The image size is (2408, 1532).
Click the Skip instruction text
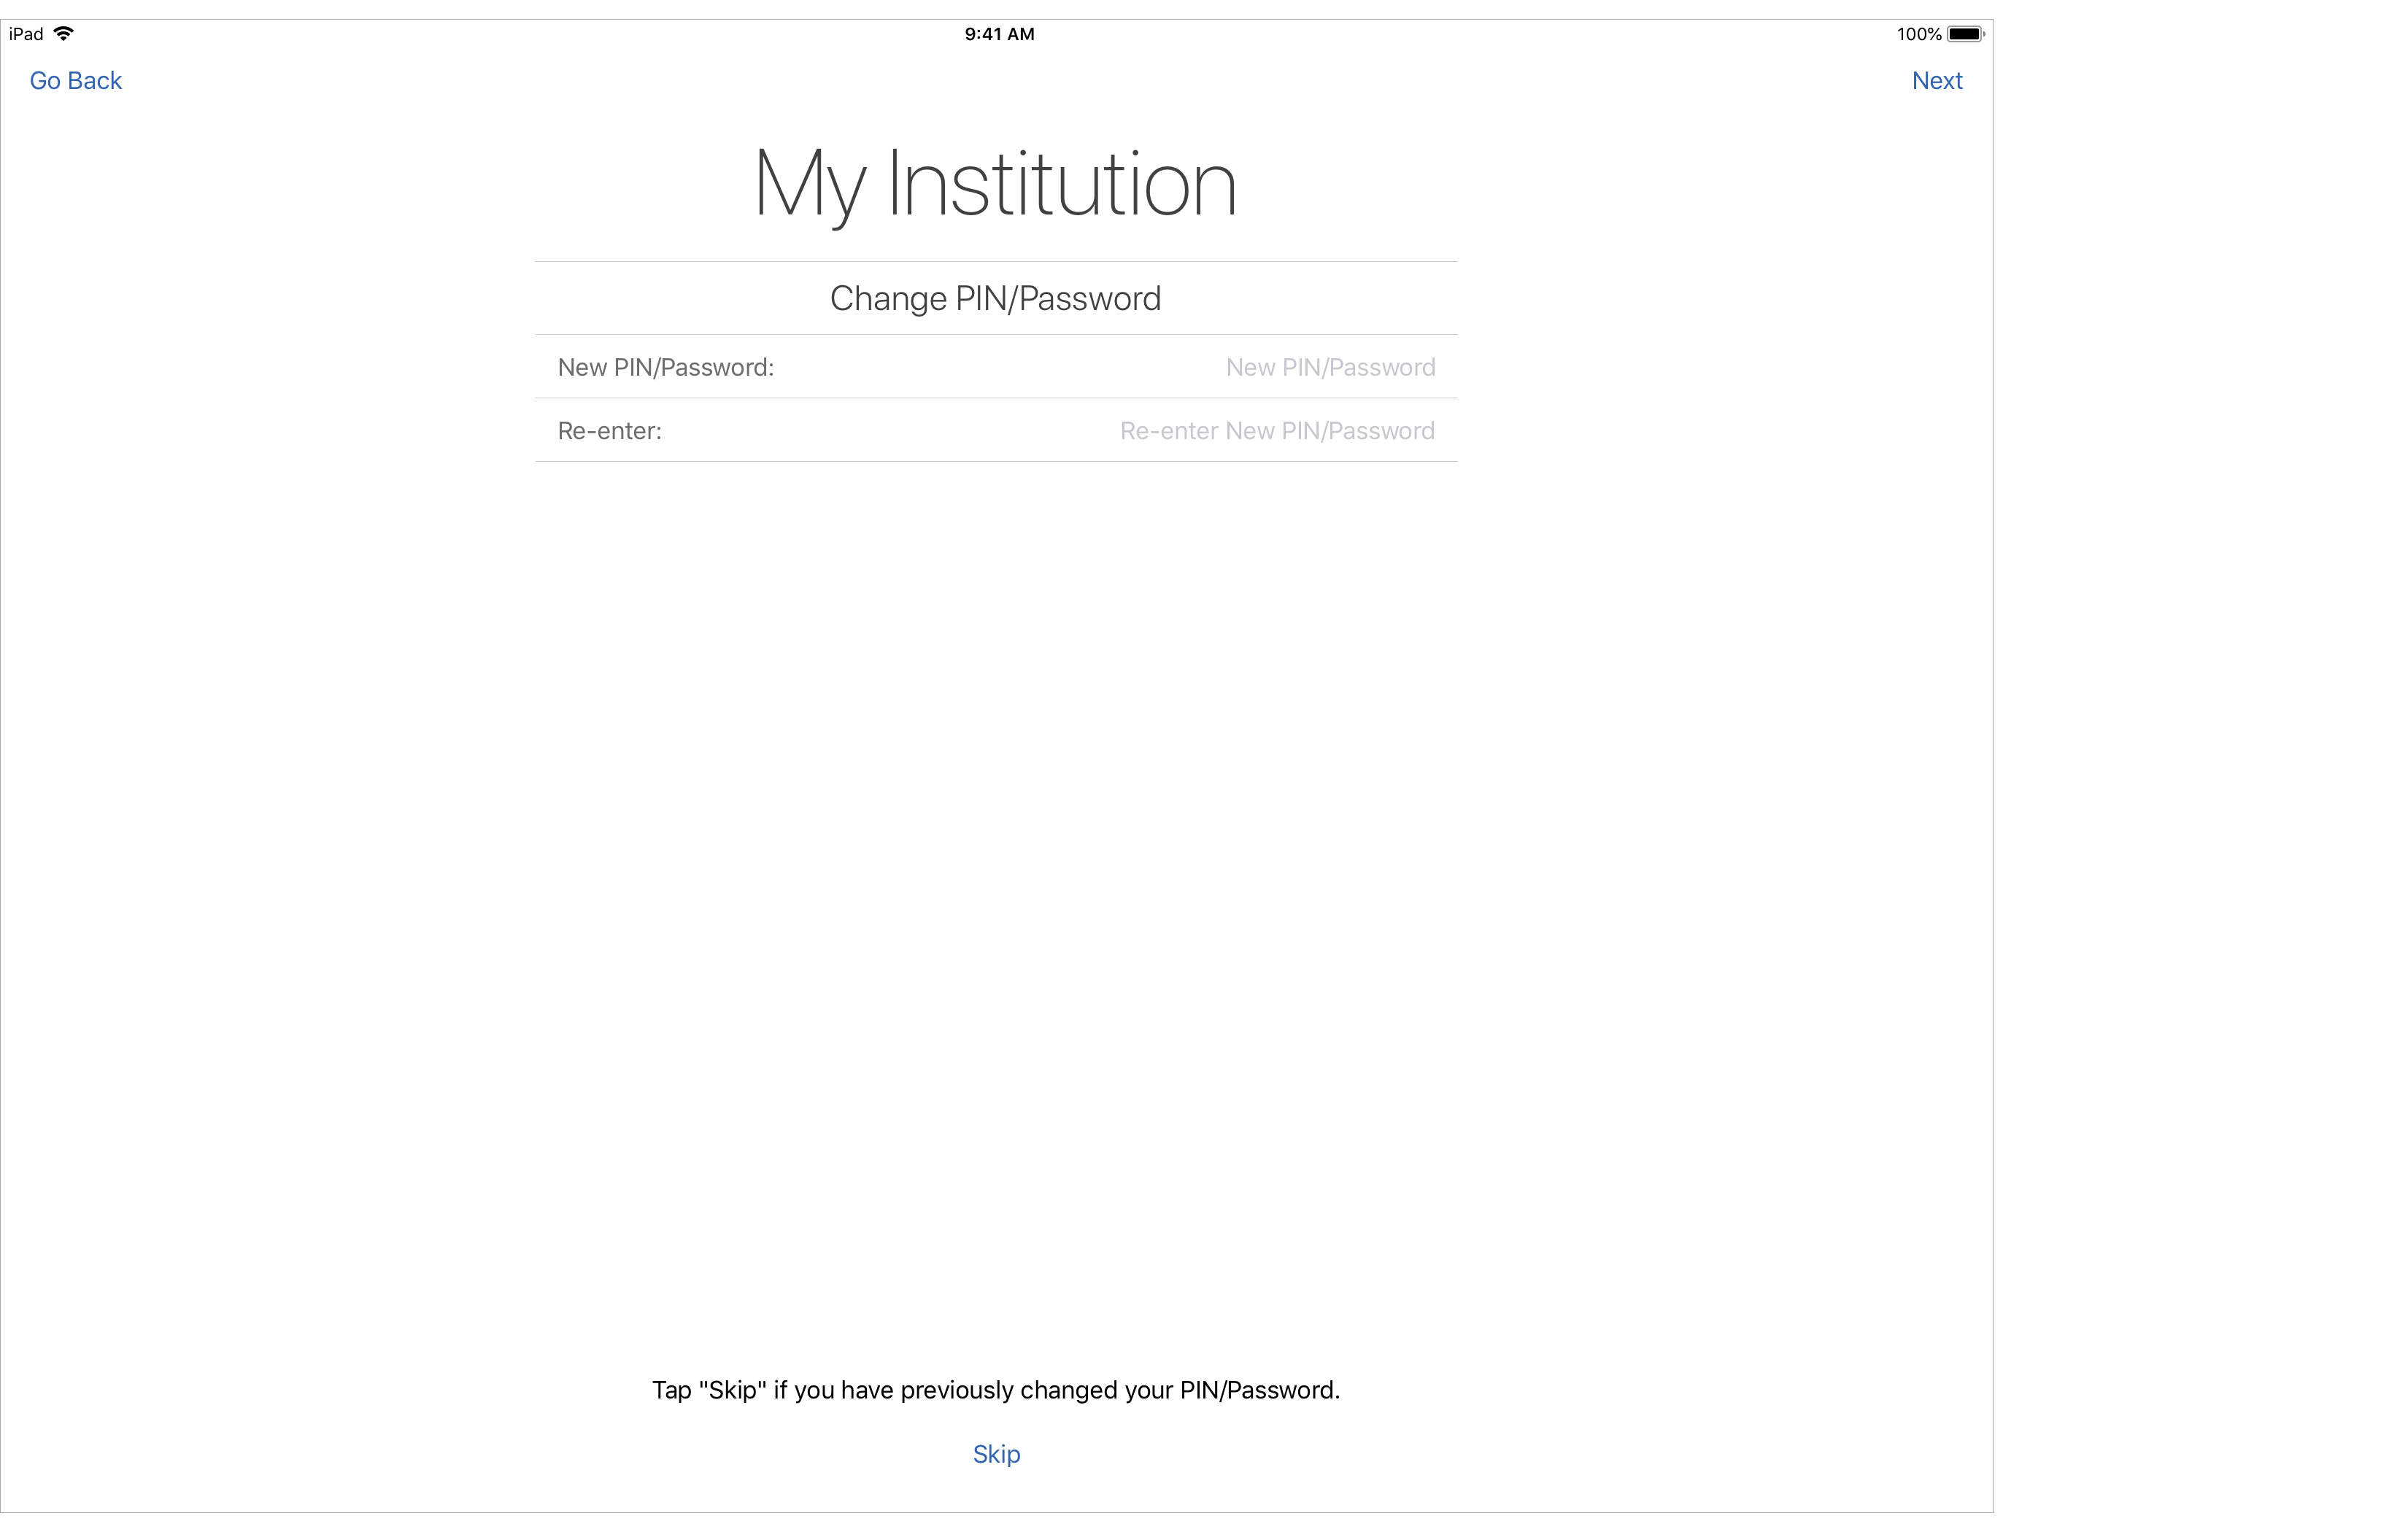pyautogui.click(x=996, y=1390)
